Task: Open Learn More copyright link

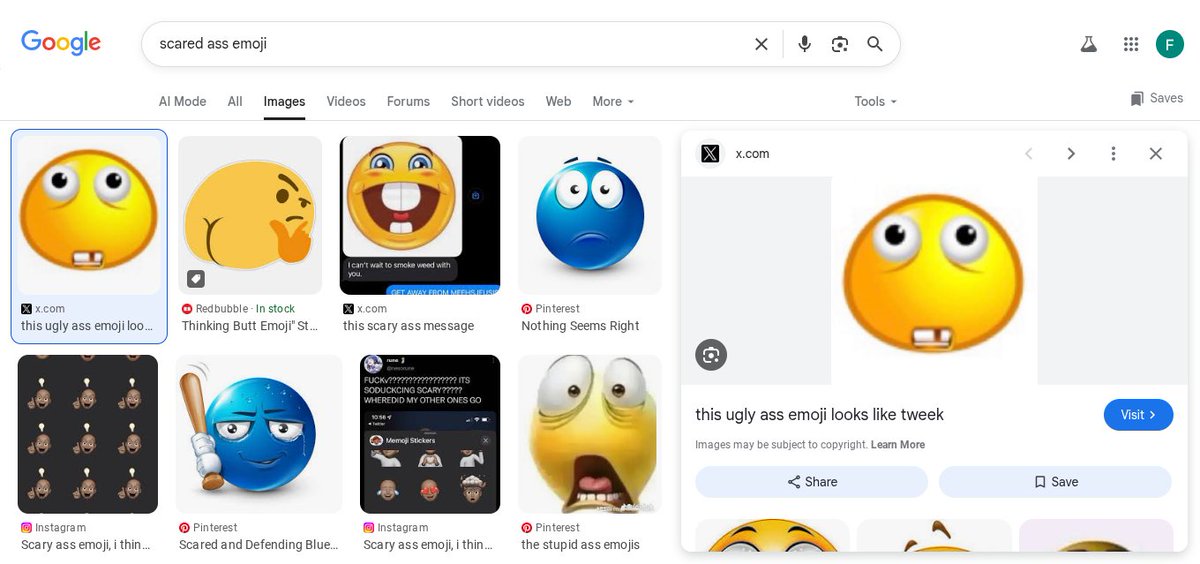Action: coord(898,445)
